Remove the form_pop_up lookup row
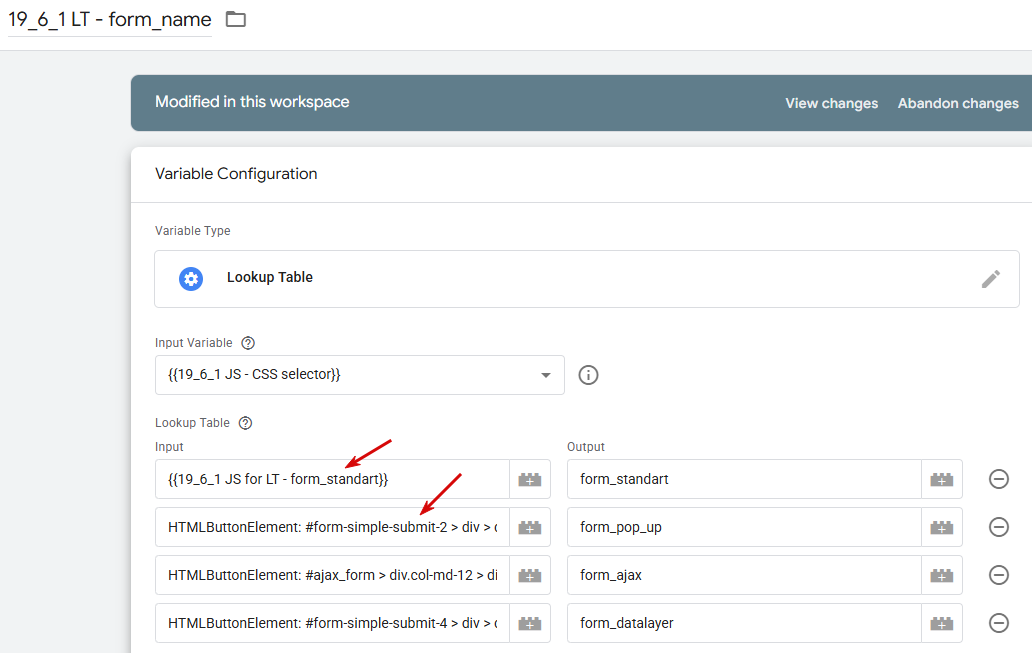 point(999,527)
